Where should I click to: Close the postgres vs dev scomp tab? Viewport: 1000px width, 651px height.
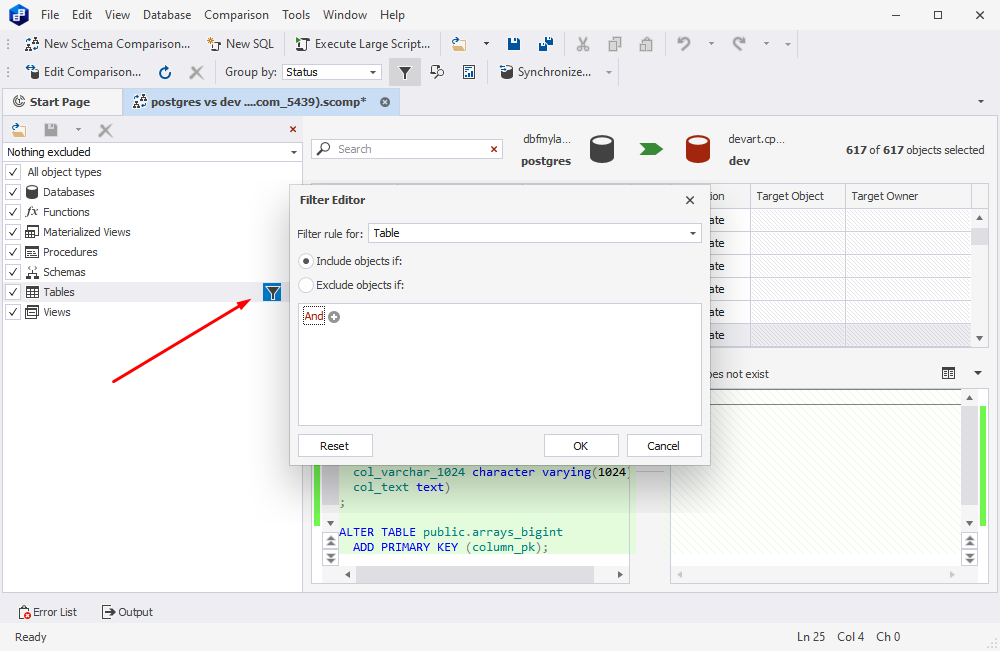385,102
